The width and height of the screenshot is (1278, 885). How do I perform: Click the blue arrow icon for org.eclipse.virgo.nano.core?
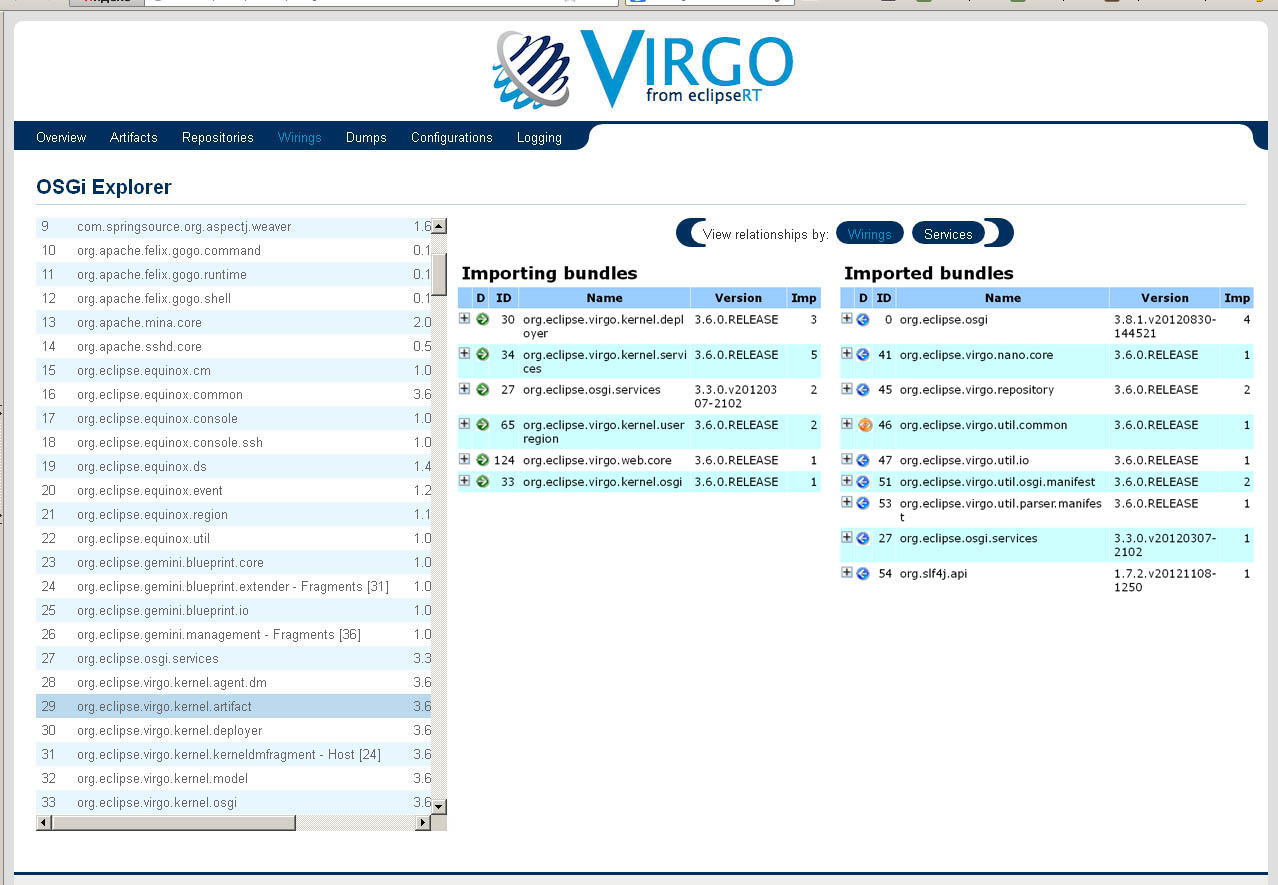863,354
